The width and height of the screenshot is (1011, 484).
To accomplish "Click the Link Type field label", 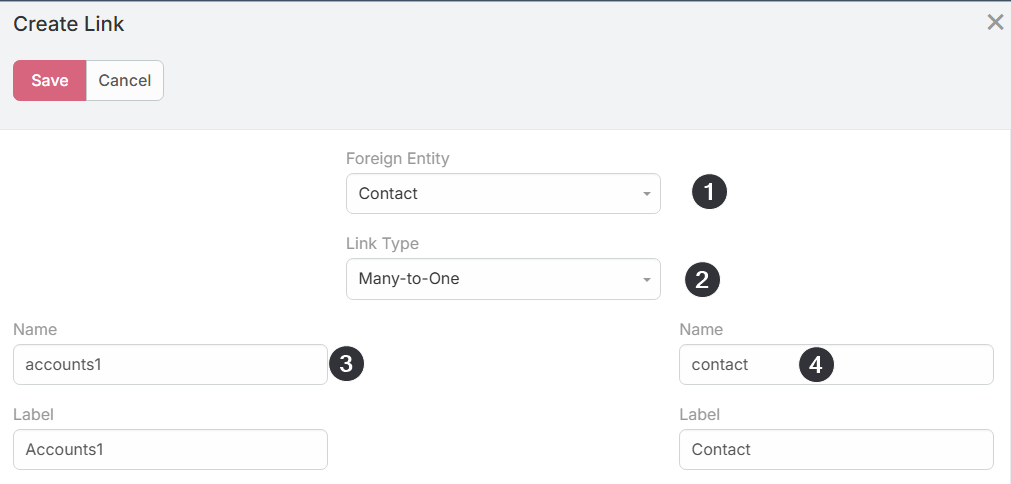I will click(x=382, y=244).
